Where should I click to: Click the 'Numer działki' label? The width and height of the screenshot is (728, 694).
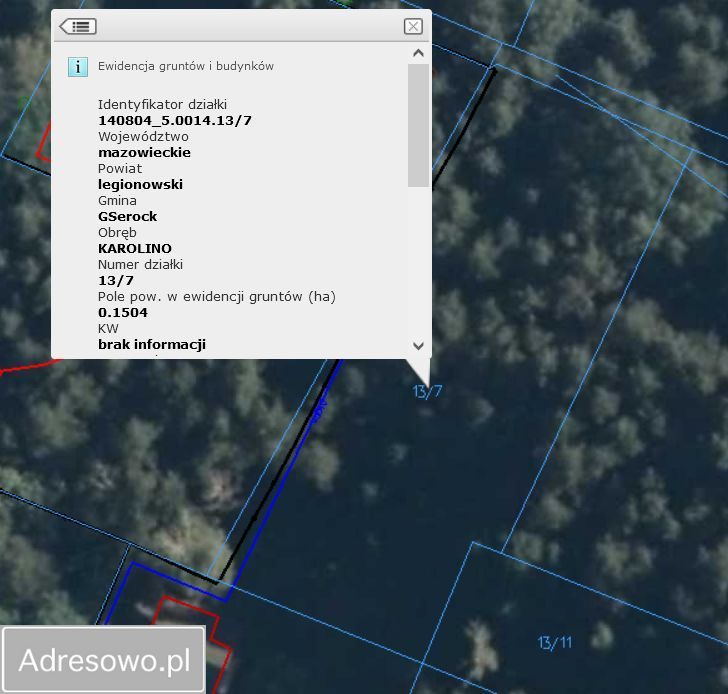click(140, 265)
